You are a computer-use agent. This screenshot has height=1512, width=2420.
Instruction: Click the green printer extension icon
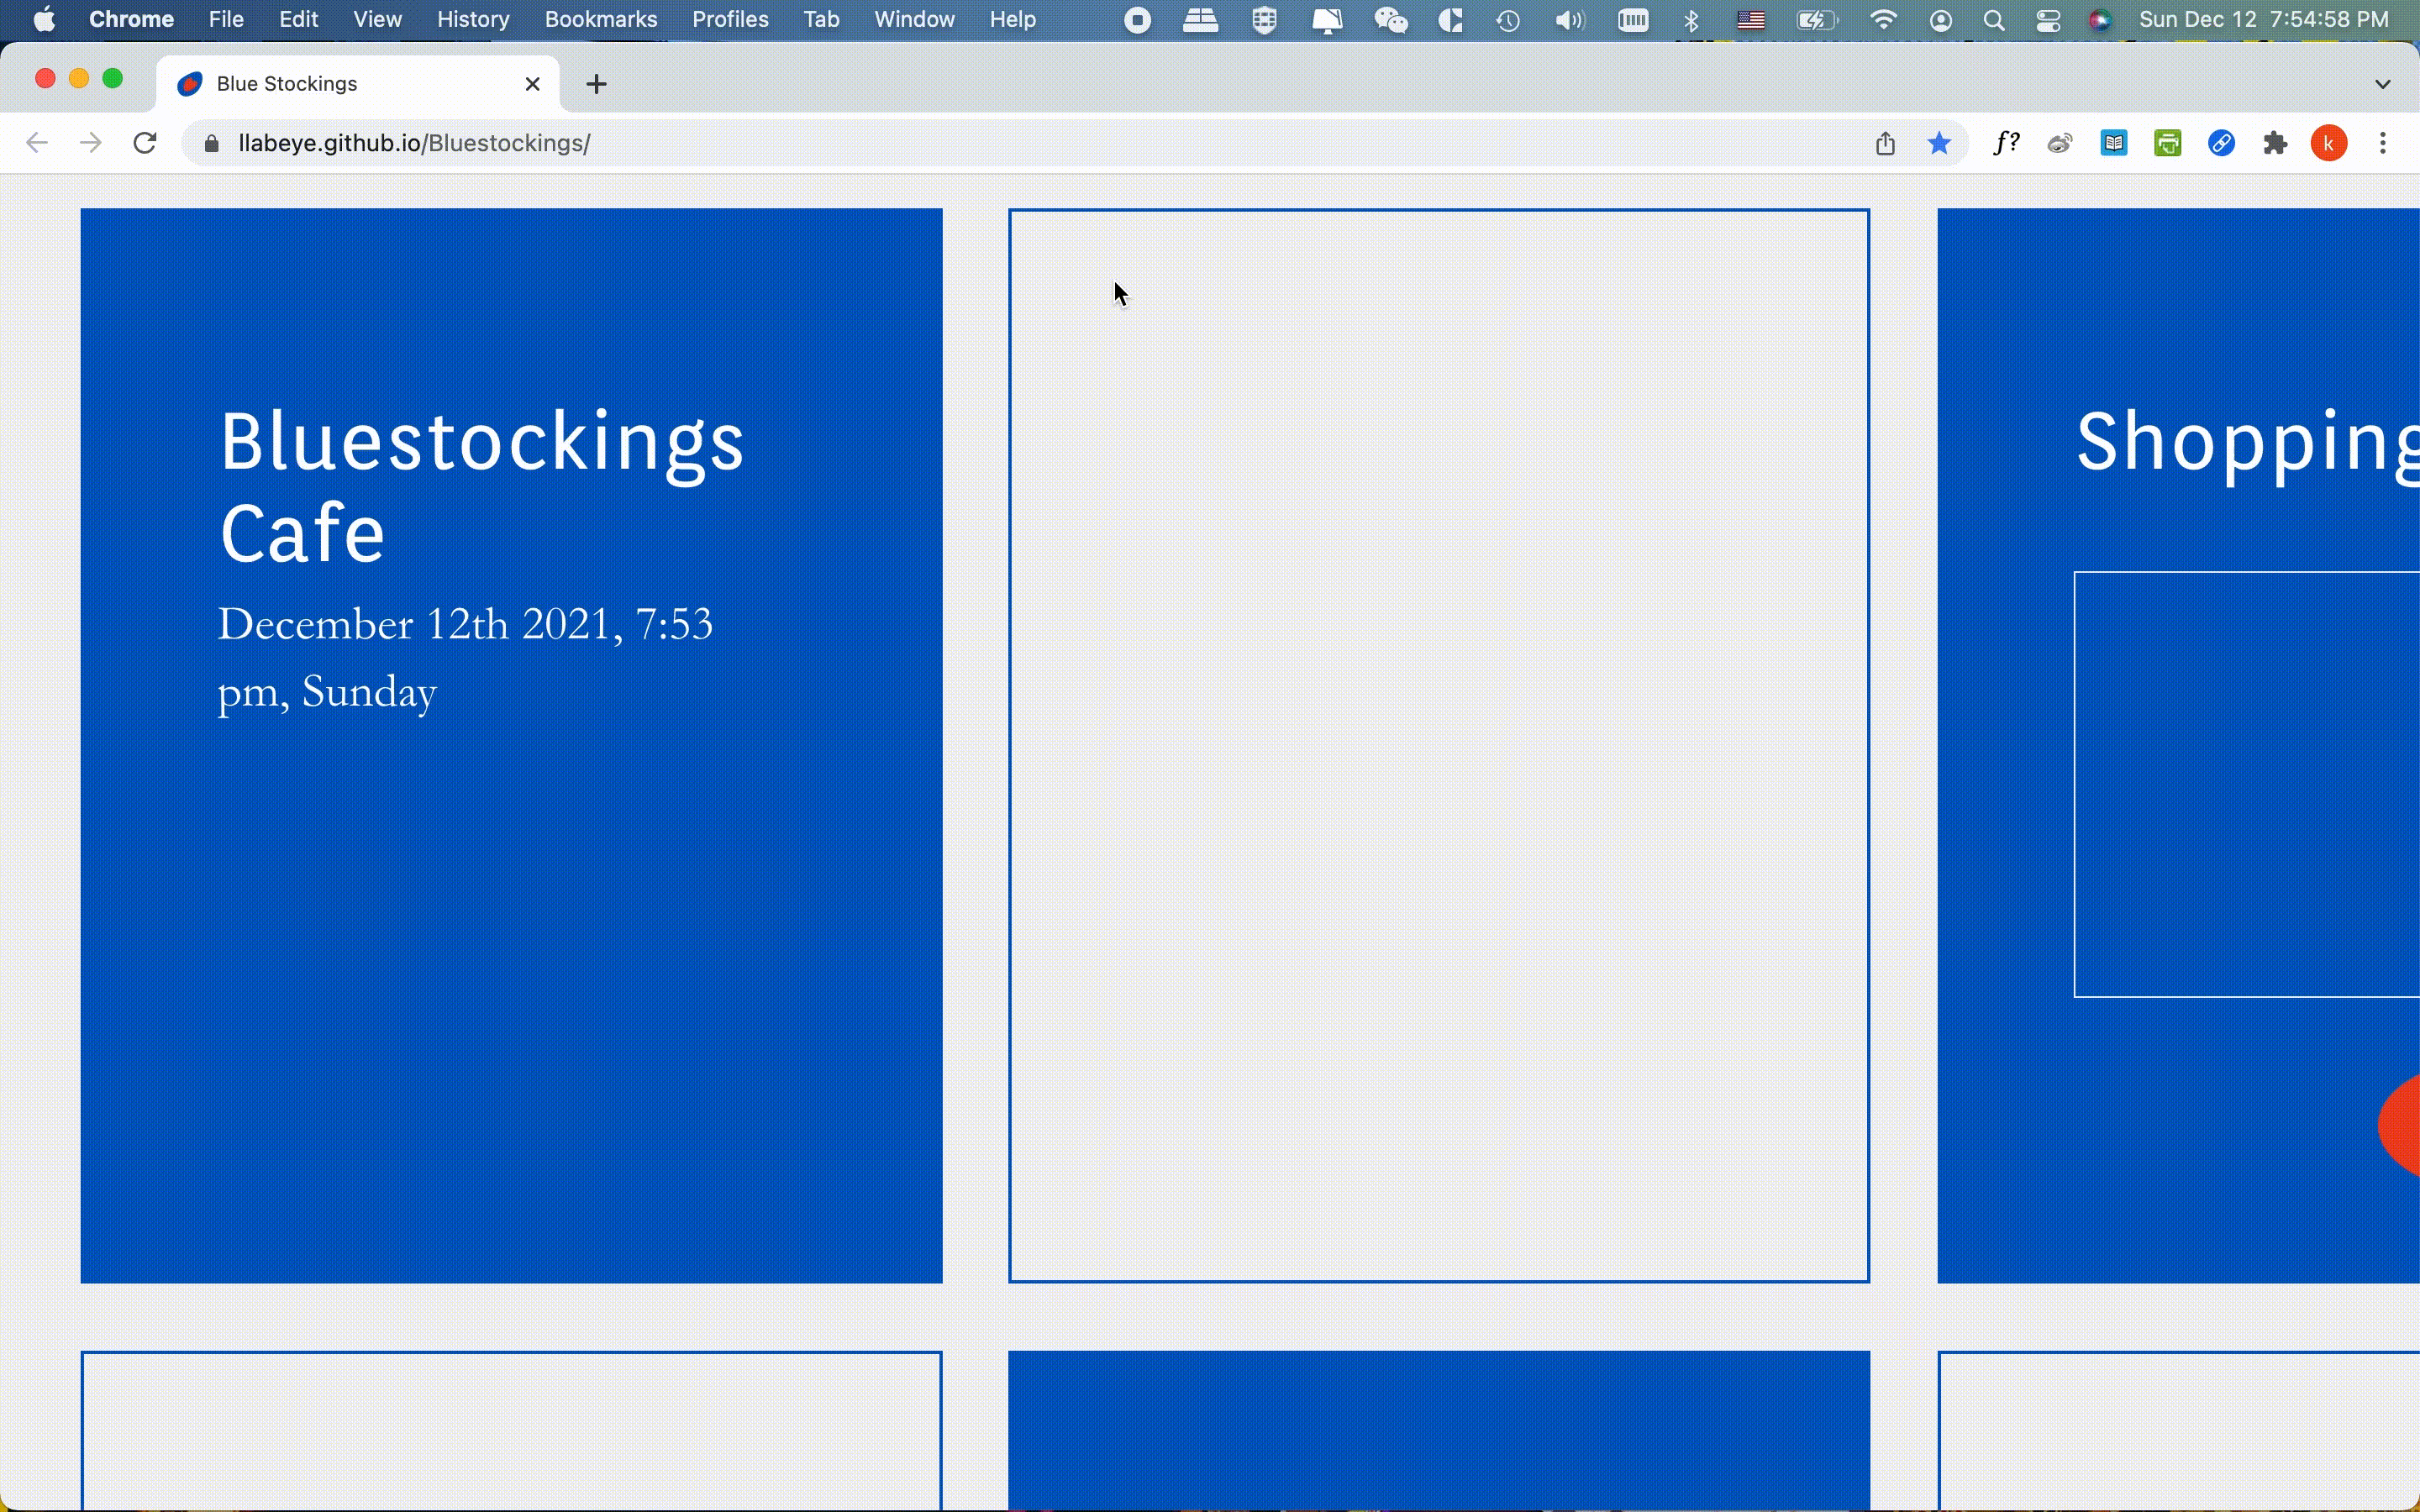pos(2167,143)
